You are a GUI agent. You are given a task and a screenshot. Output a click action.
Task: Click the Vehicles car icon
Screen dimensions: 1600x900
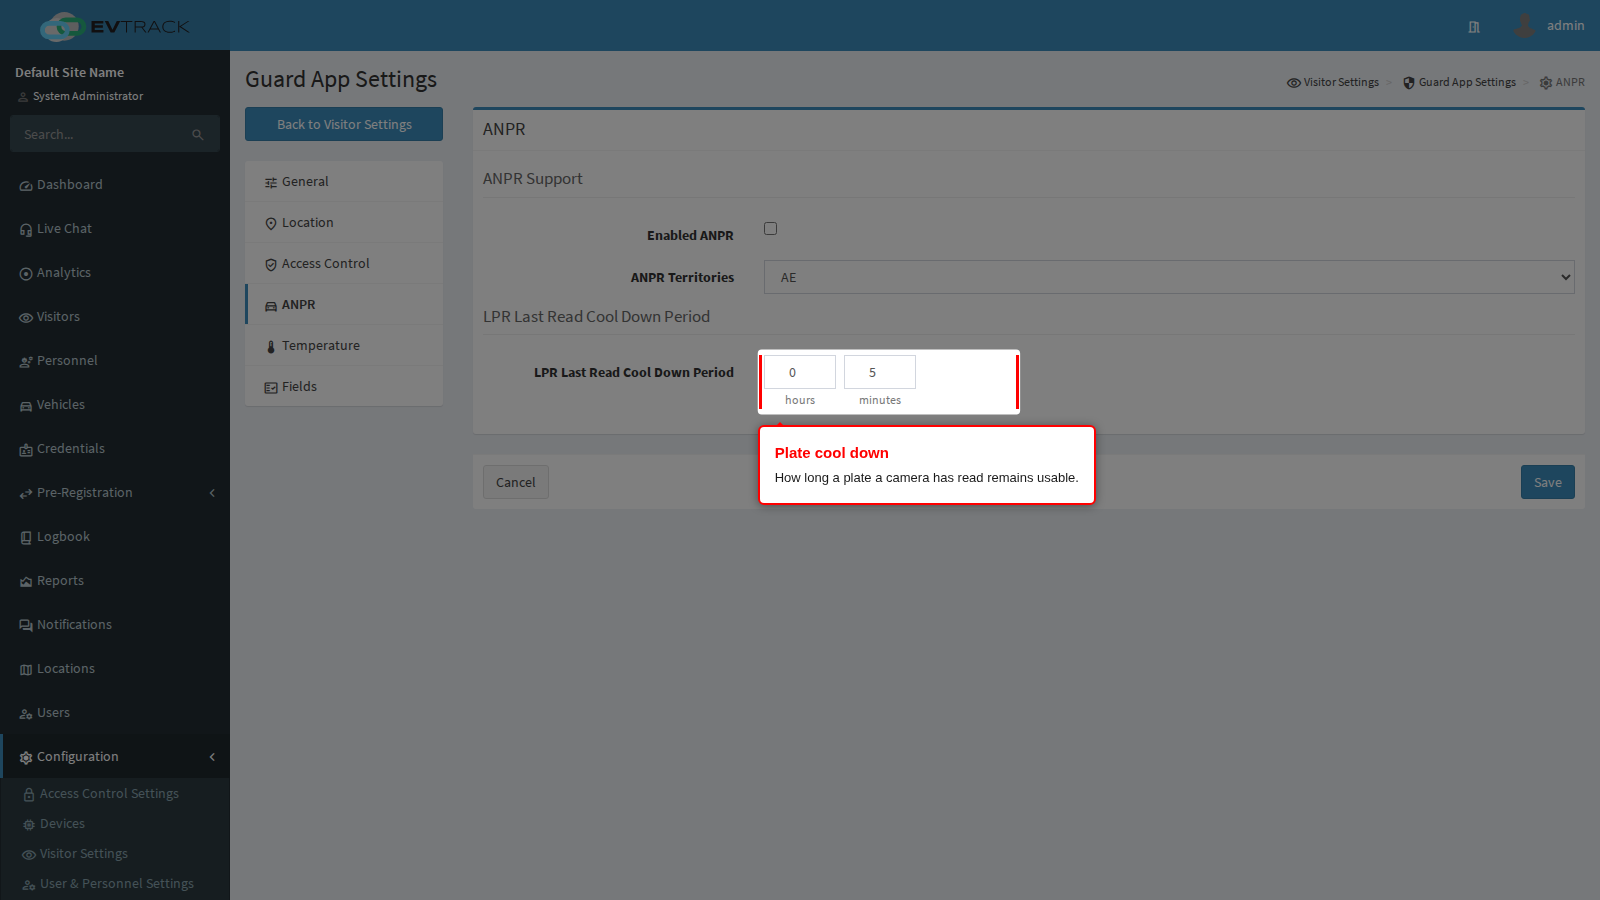click(x=26, y=406)
